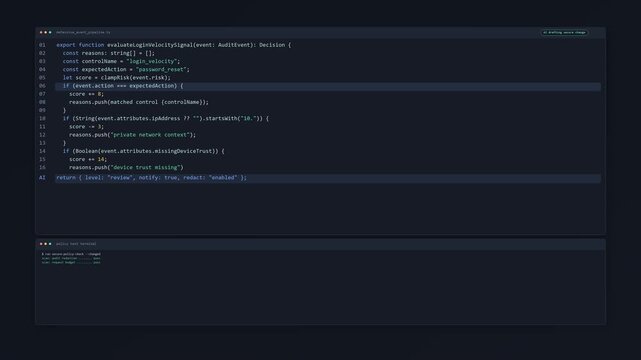Screen dimensions: 641x360
Task: Click line number 01 in the gutter
Action: tap(42, 45)
